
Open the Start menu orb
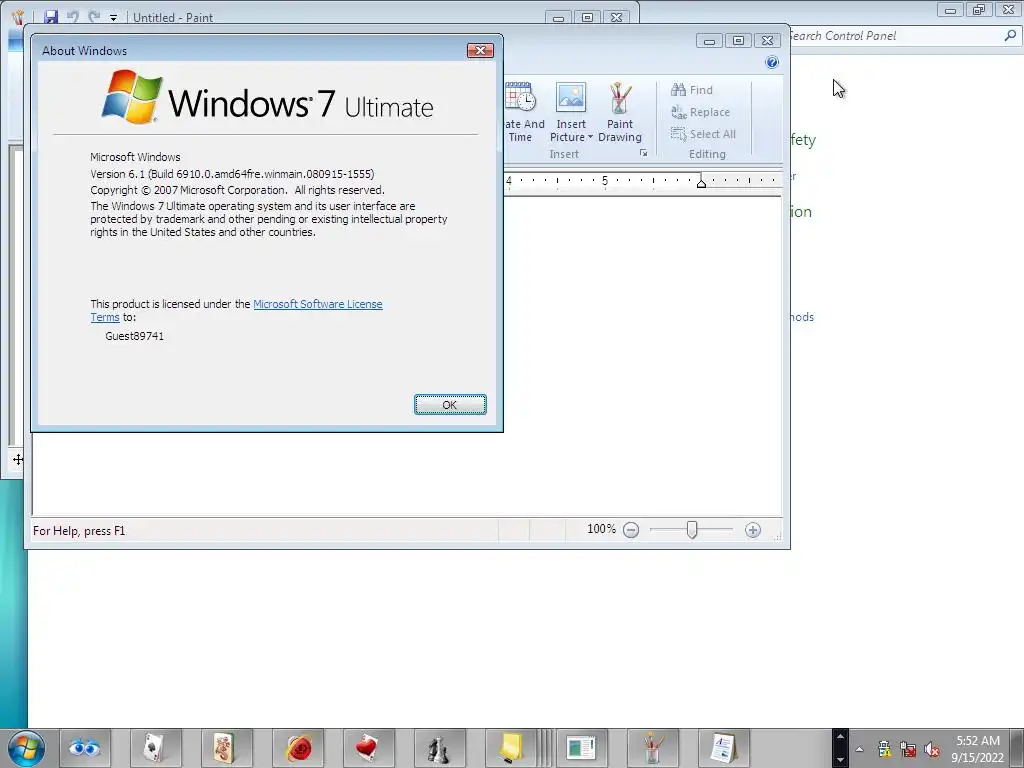[x=27, y=748]
